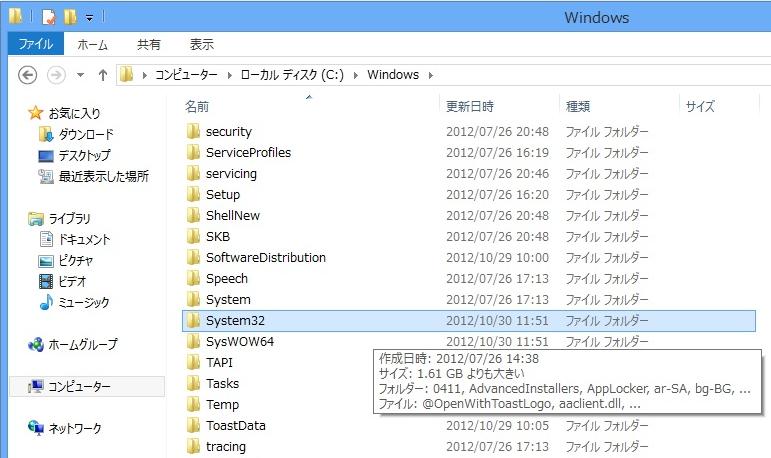Select the tracing folder icon

193,446
